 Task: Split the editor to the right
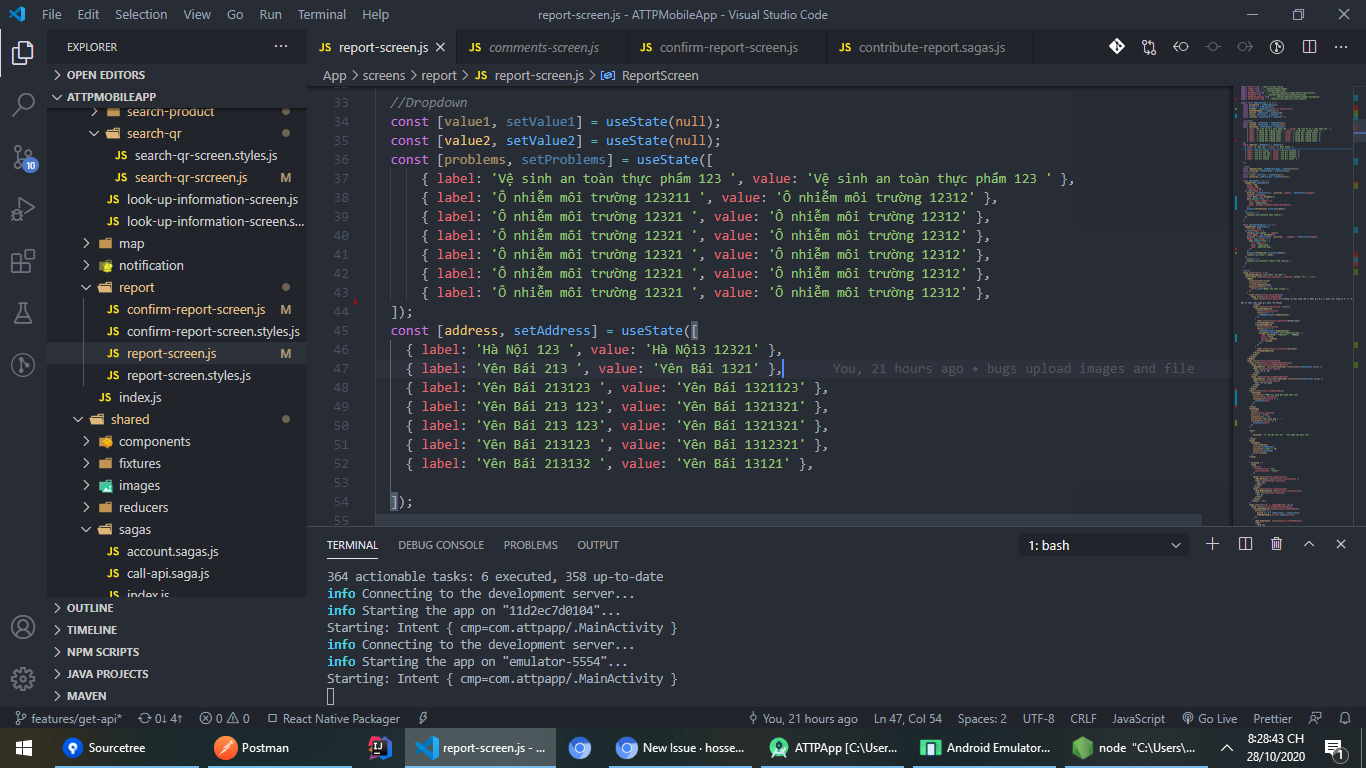pyautogui.click(x=1309, y=47)
